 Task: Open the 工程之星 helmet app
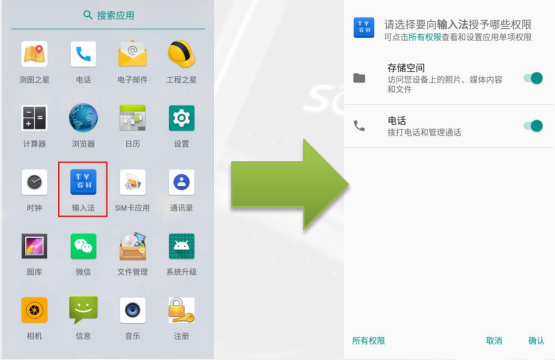point(181,54)
